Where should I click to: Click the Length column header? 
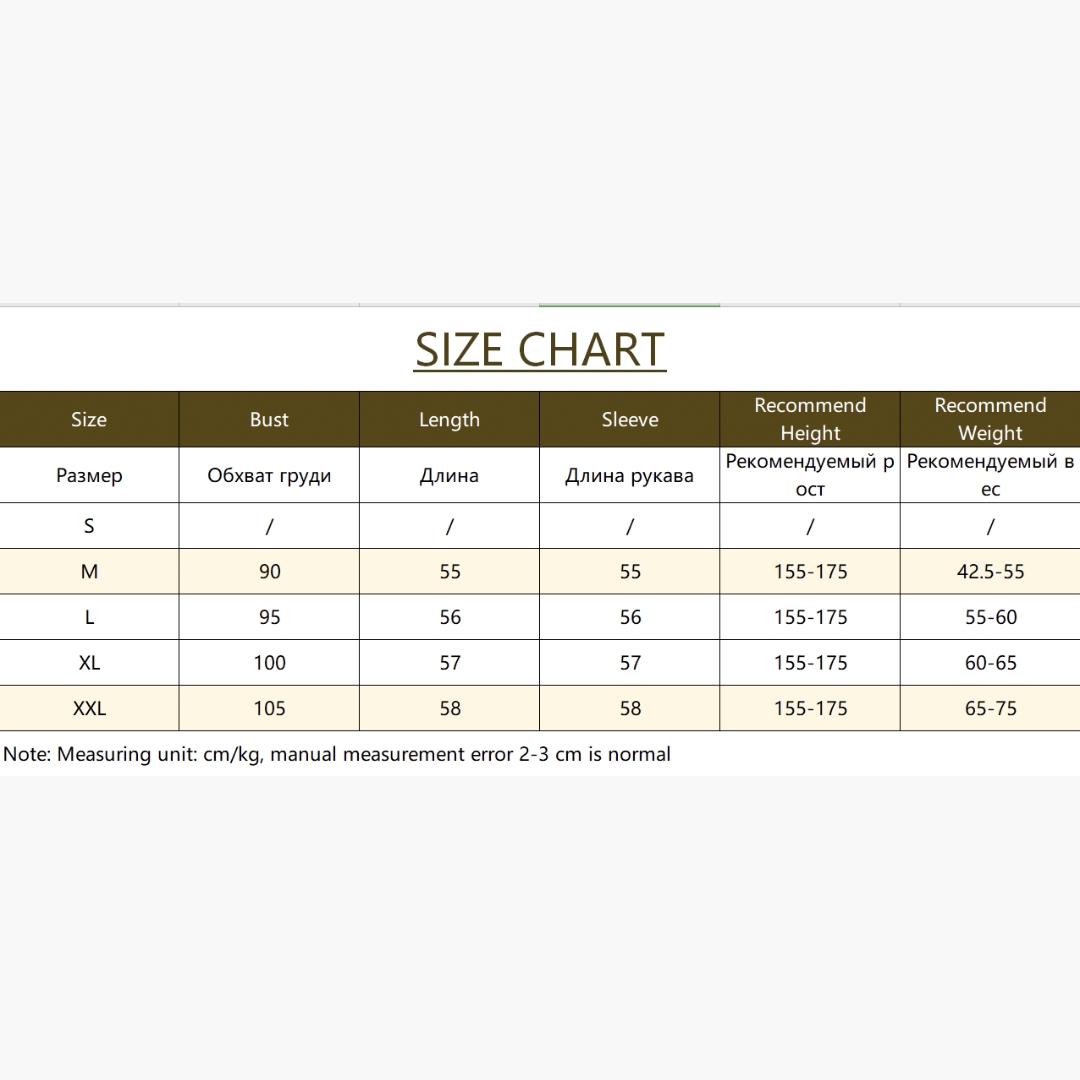coord(449,419)
